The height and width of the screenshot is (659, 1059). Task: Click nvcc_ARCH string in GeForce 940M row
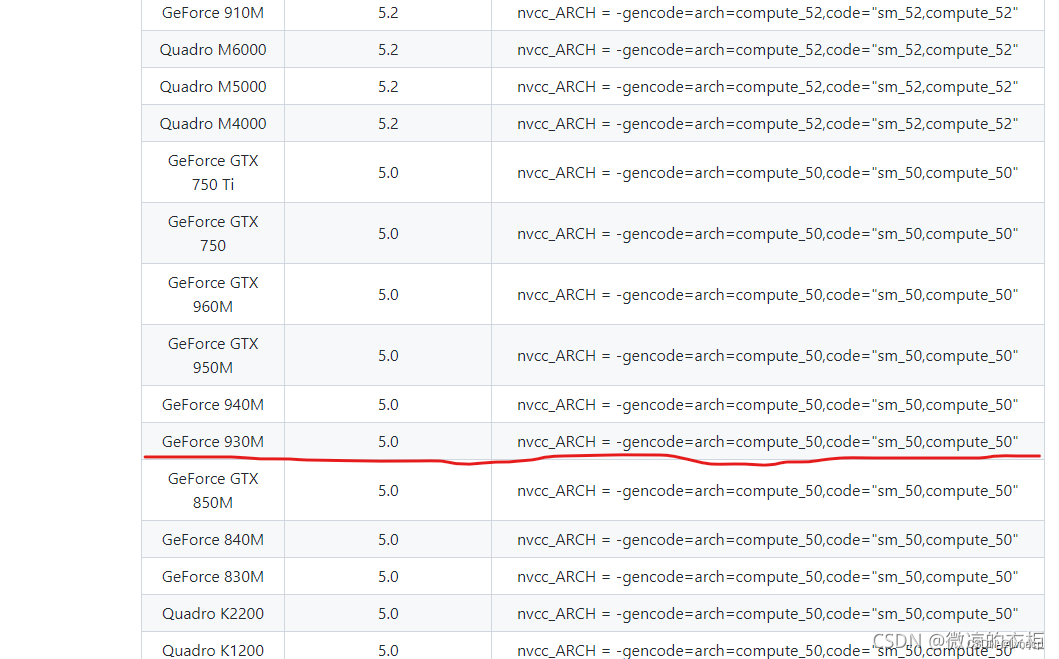767,406
